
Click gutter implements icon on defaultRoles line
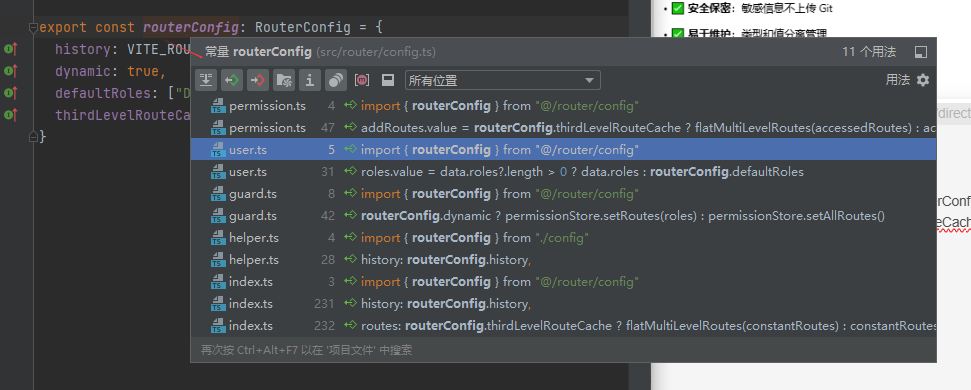(11, 93)
